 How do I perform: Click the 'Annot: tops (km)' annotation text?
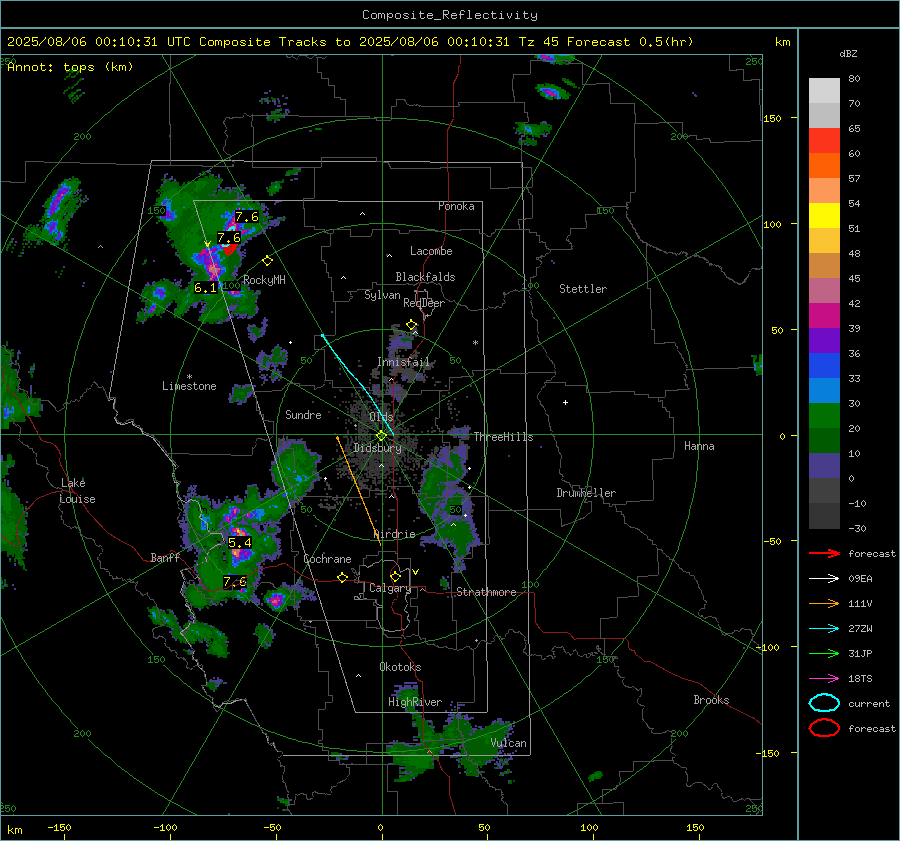[70, 67]
